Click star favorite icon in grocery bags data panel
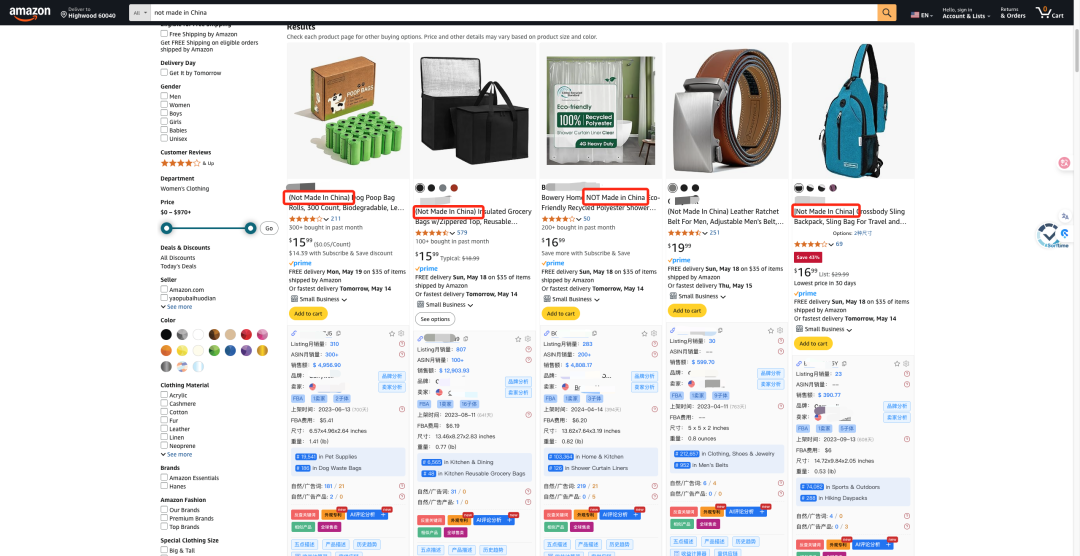This screenshot has height=556, width=1080. point(518,339)
